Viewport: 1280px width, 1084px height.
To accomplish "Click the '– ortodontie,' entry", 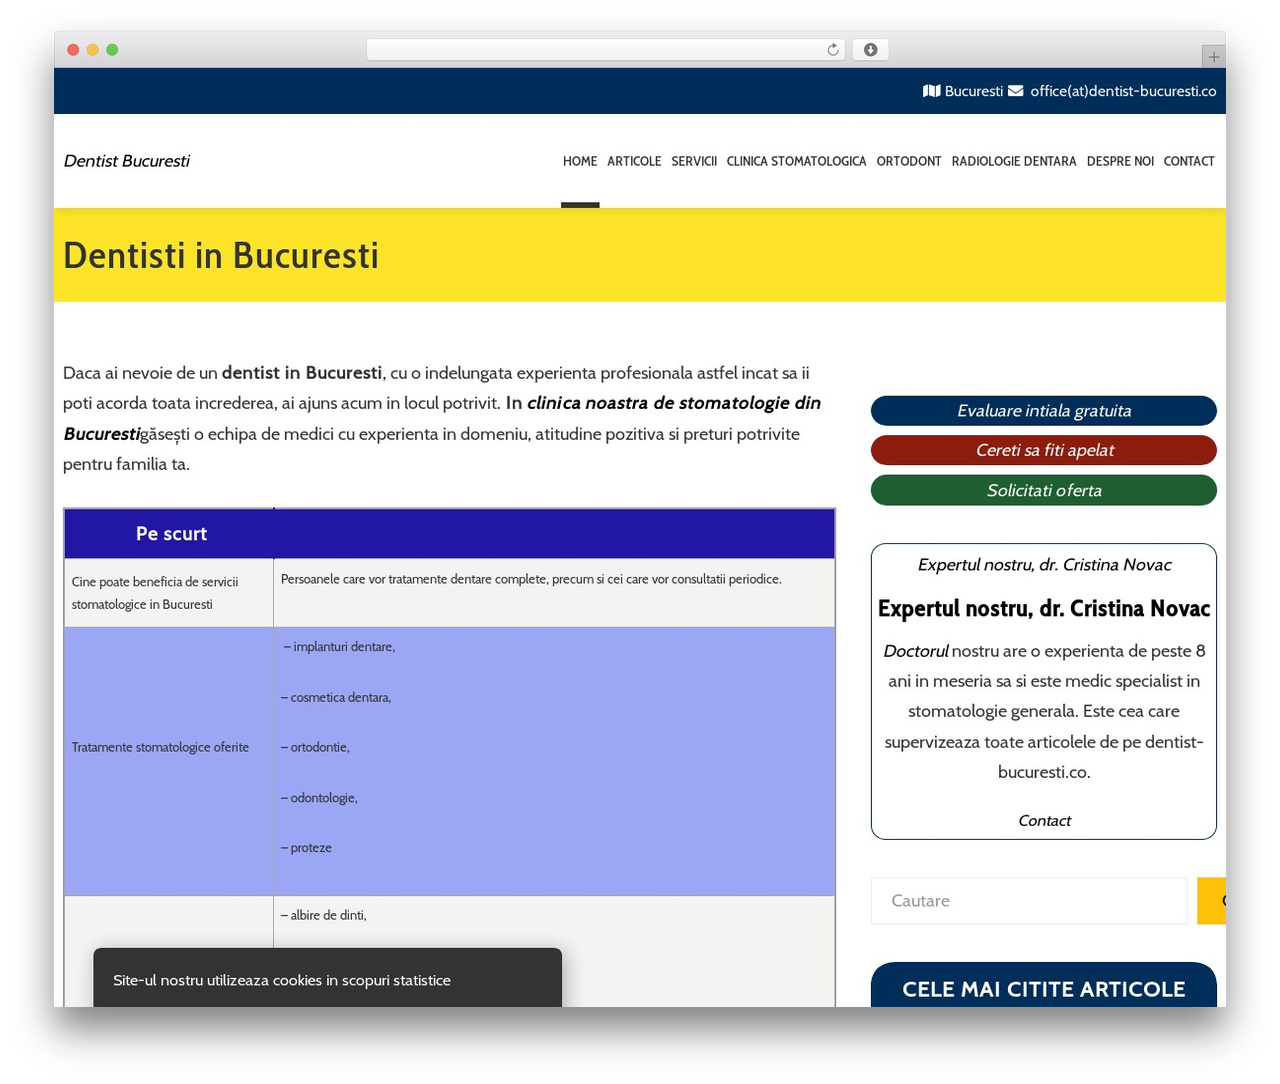I will [315, 747].
